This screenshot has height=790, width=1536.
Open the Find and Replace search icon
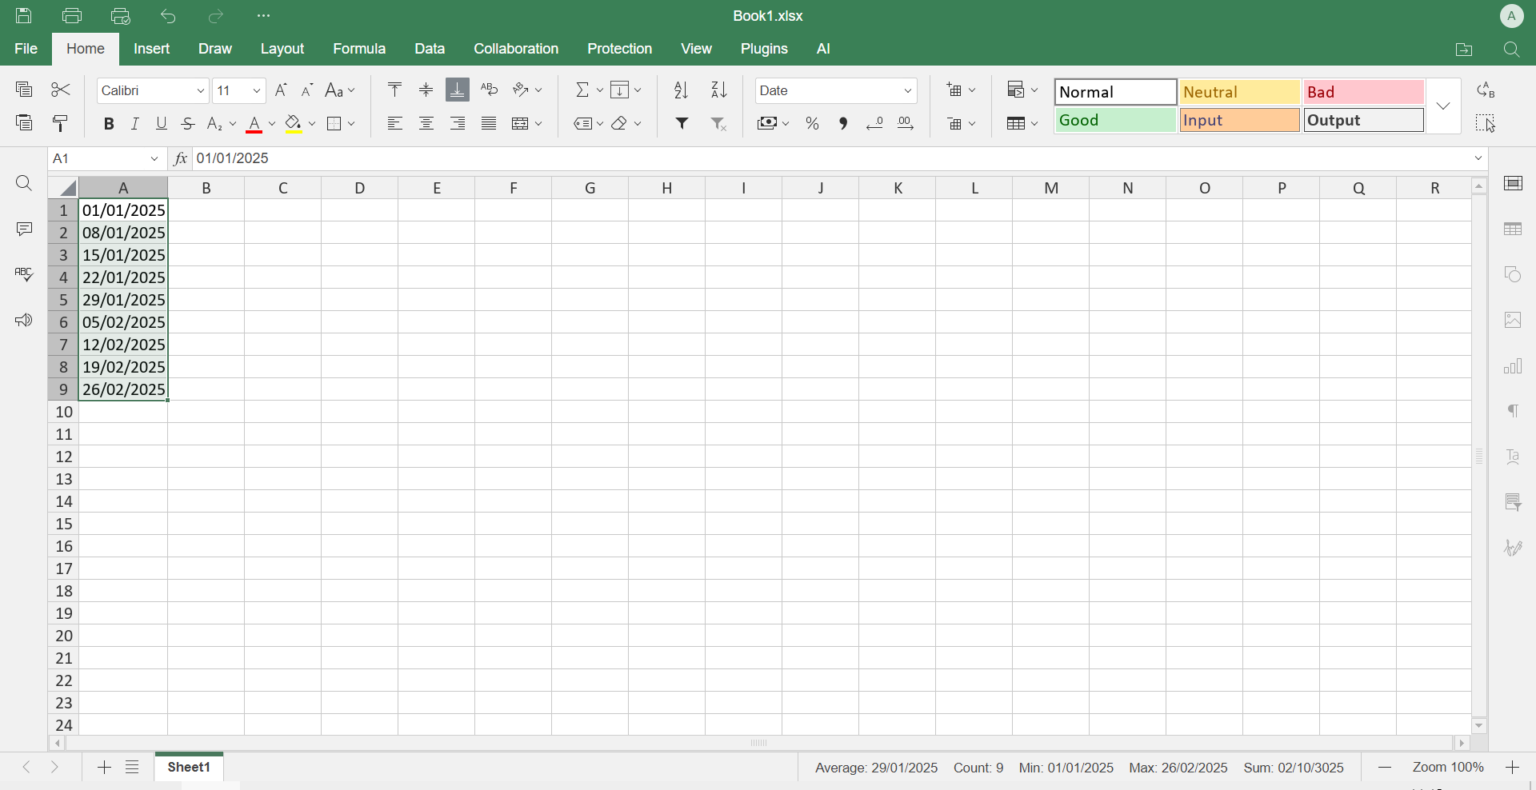tap(23, 183)
